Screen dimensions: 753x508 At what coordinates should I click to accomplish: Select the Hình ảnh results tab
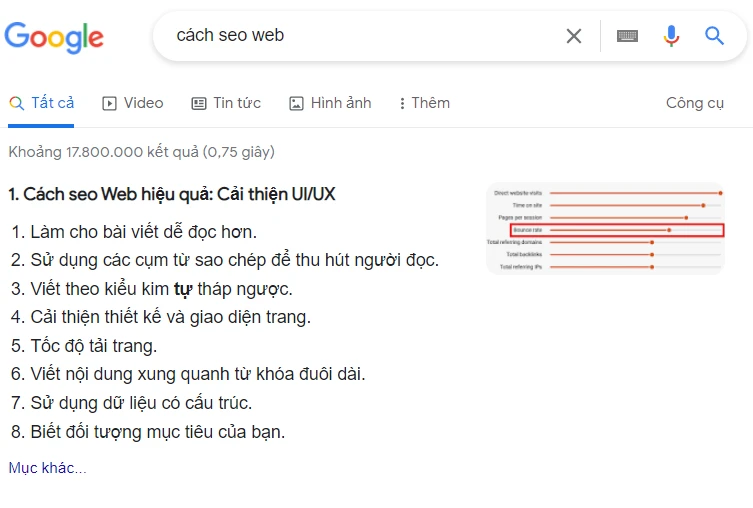330,103
